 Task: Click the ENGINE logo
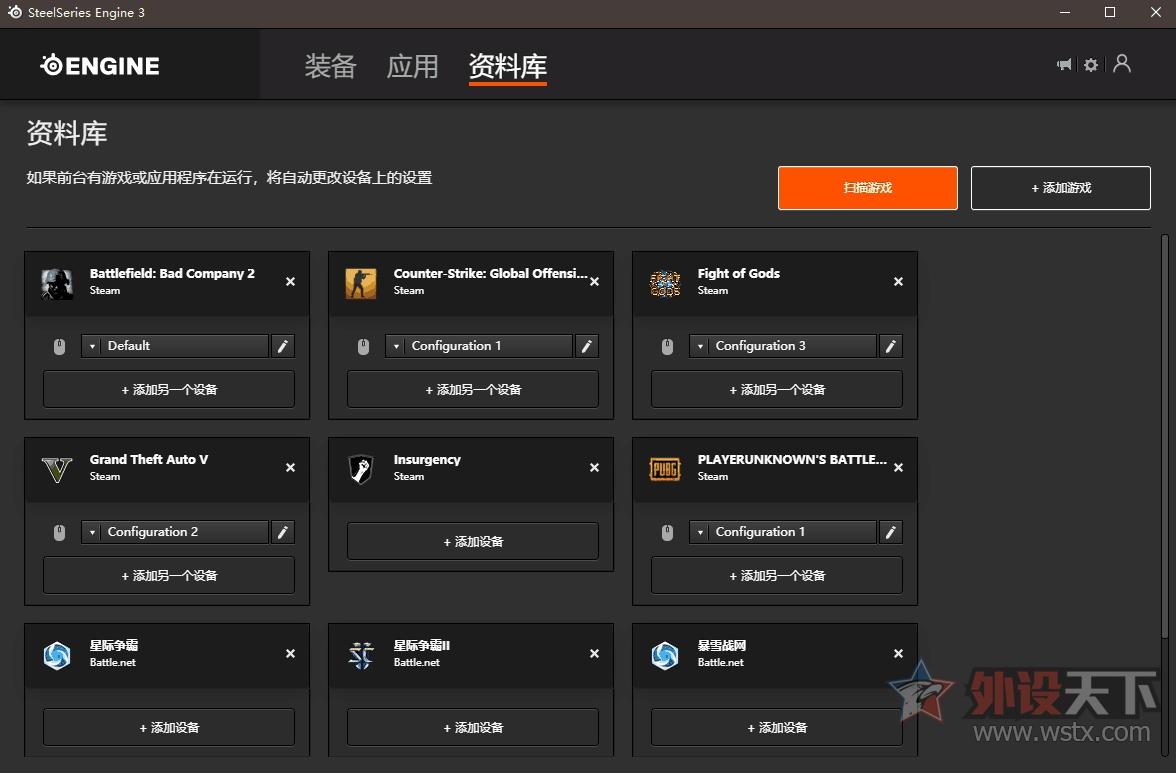tap(100, 65)
